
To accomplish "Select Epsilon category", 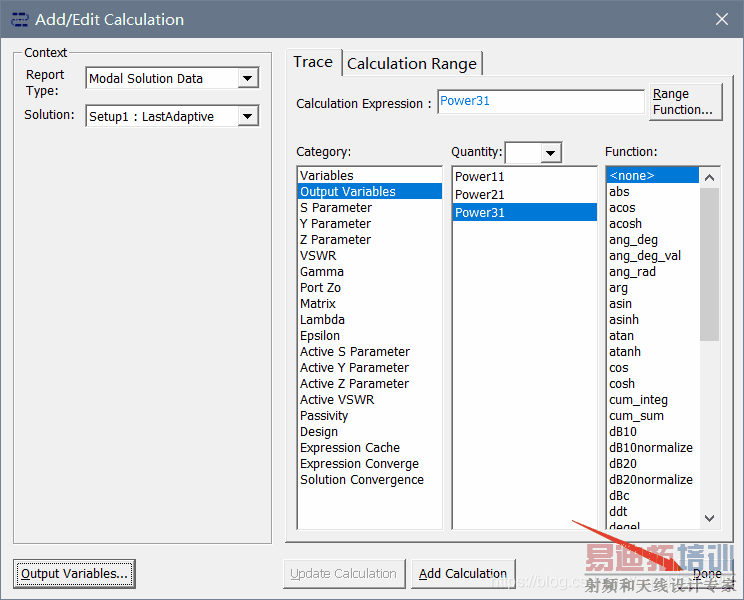I will [370, 336].
